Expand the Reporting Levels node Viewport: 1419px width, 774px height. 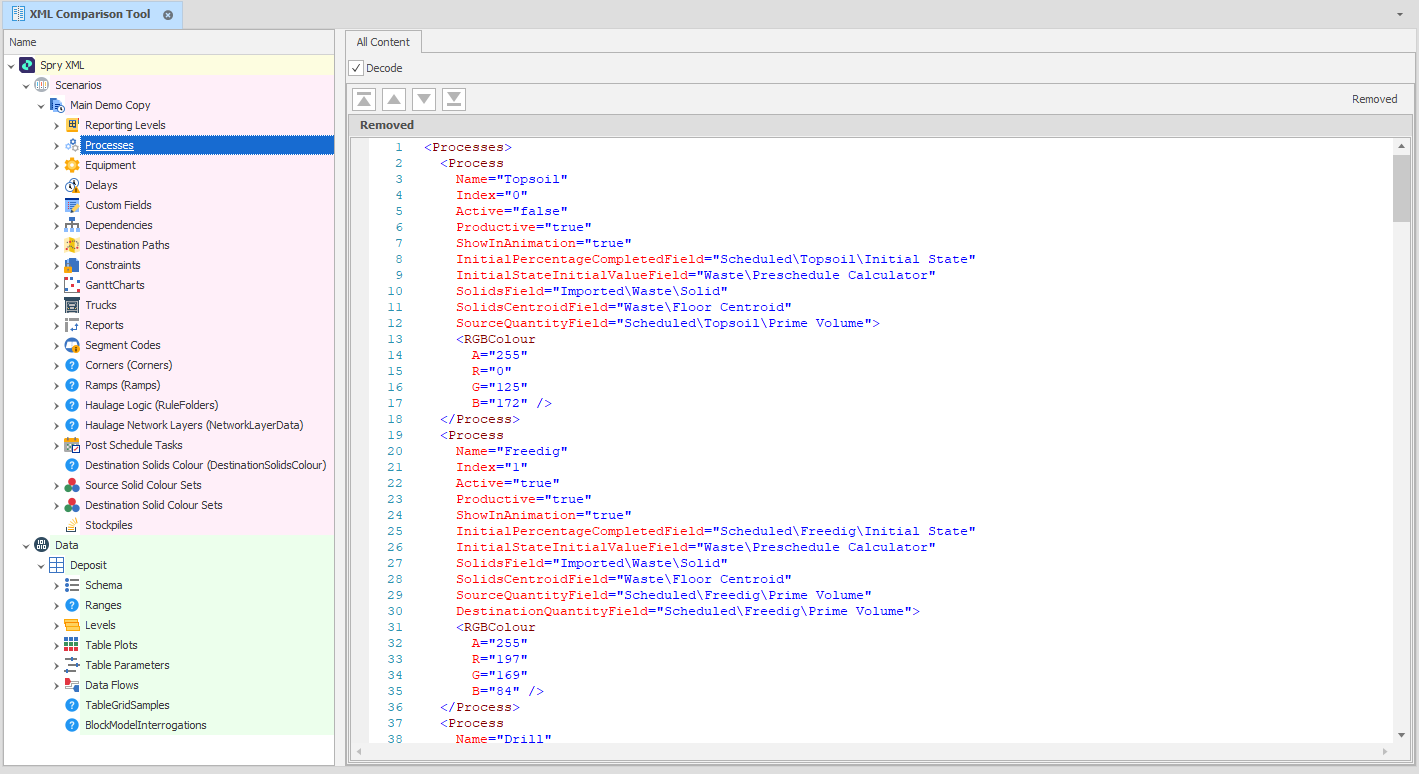pyautogui.click(x=57, y=125)
